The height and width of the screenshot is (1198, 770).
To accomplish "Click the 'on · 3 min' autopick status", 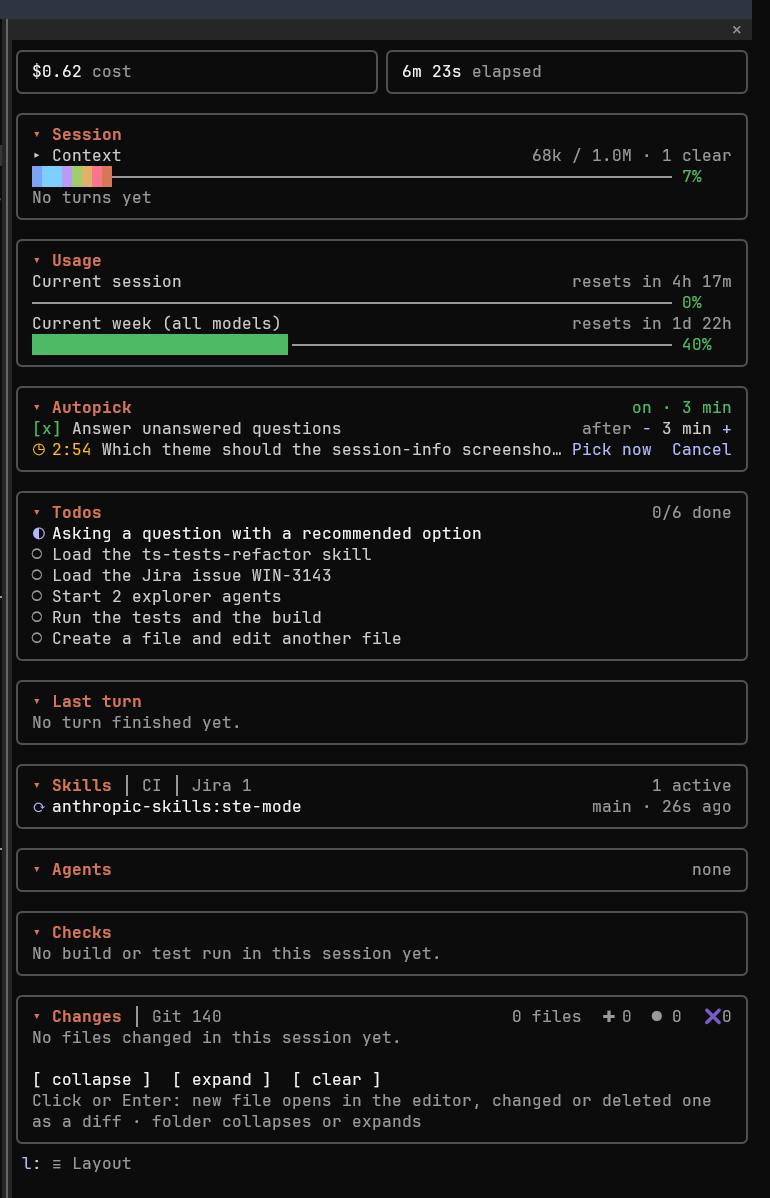I will [x=682, y=408].
